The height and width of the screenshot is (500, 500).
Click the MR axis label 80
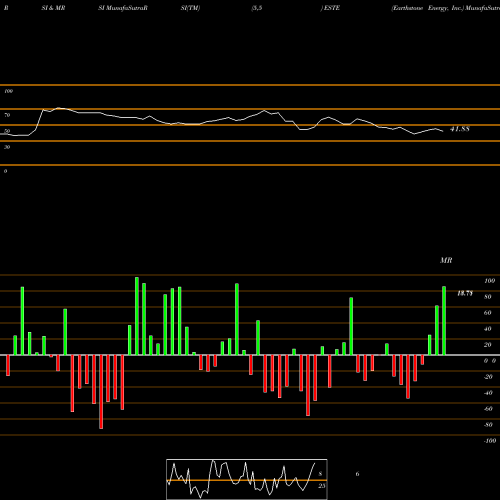tap(488, 297)
